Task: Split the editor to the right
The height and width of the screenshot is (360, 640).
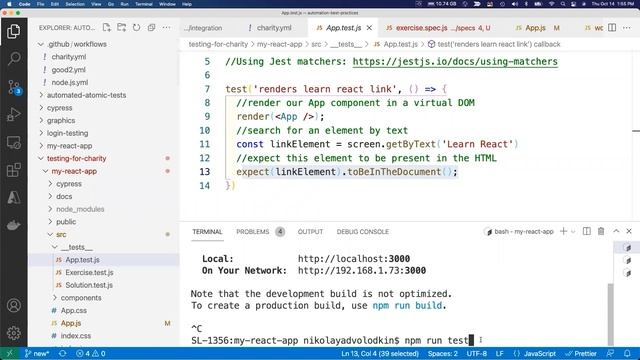Action: (612, 27)
